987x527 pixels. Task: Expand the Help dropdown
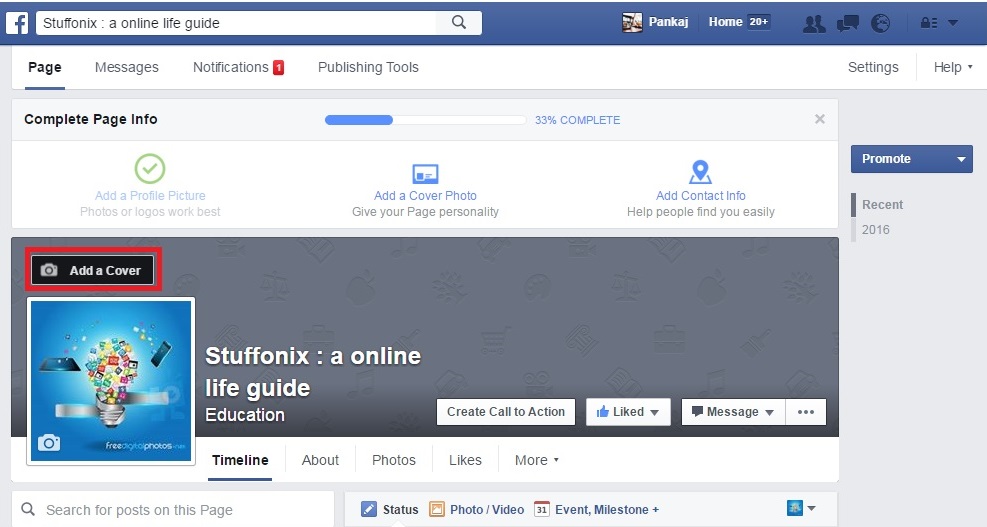click(952, 67)
